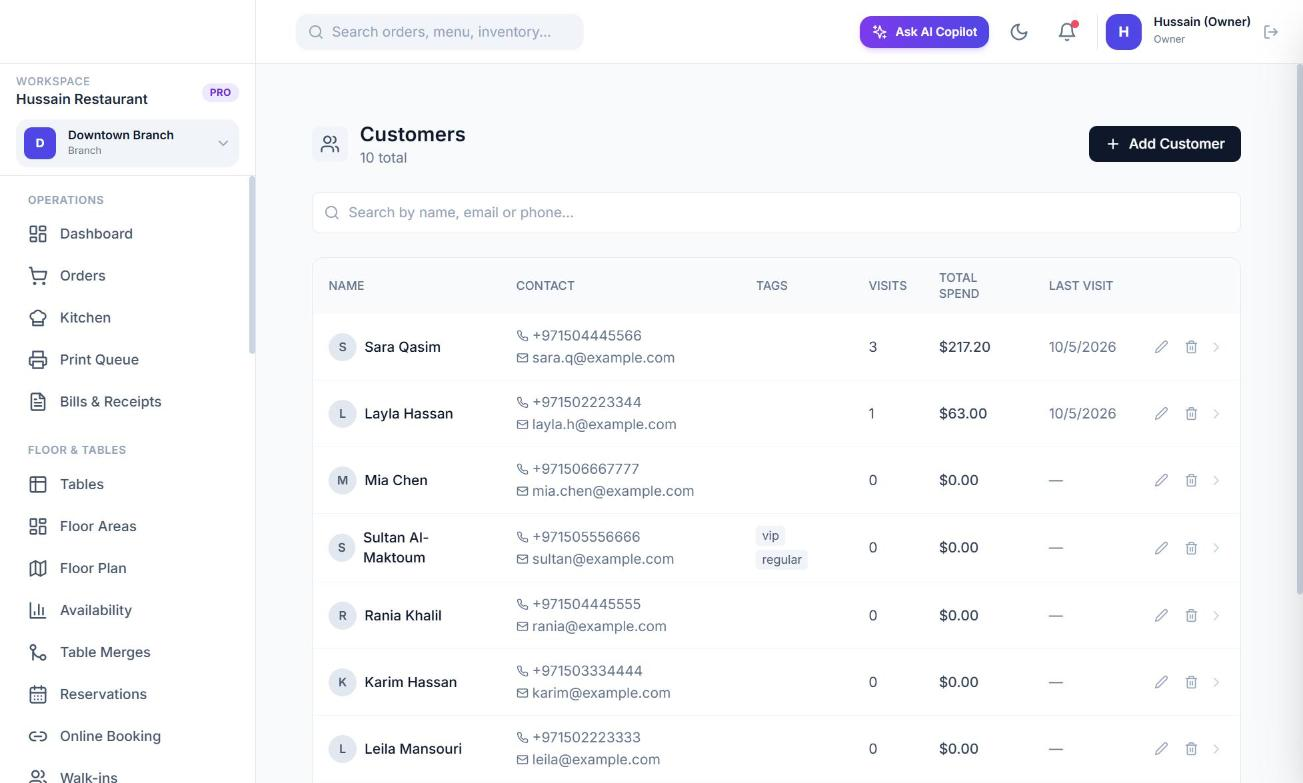The width and height of the screenshot is (1303, 783).
Task: Open Kitchen in the sidebar
Action: (127, 318)
